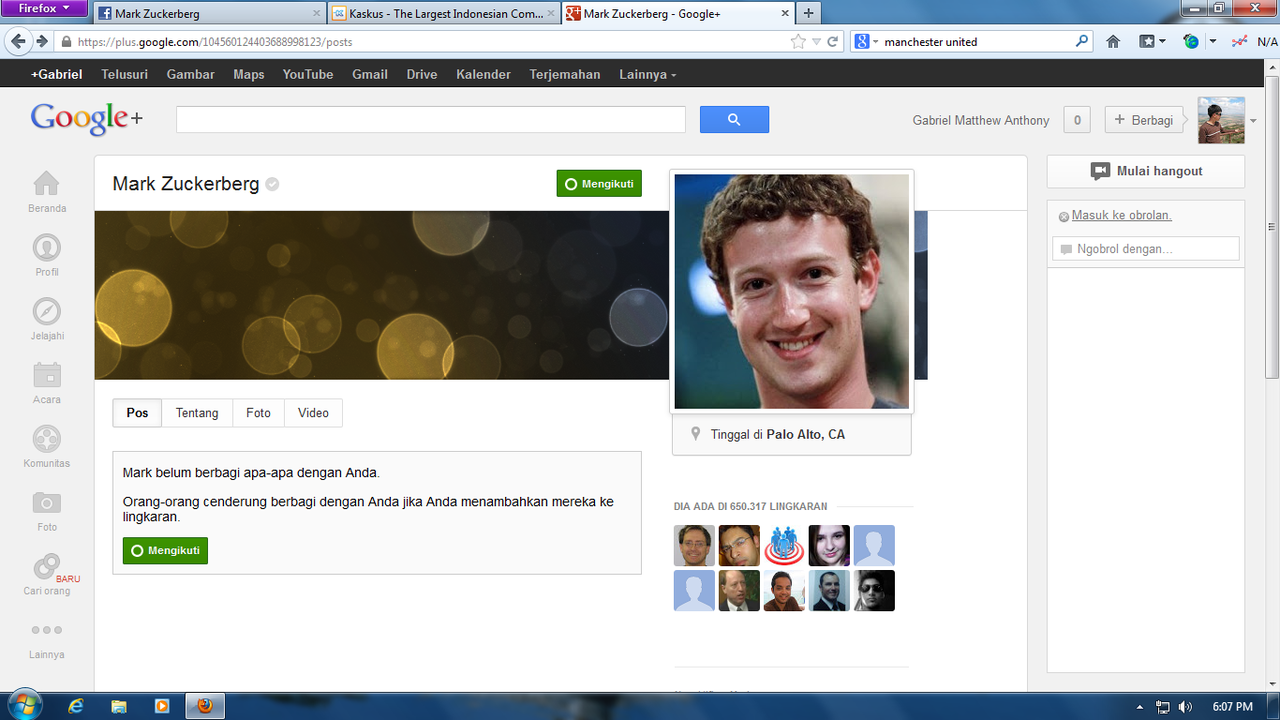Switch to the Kaskus browser tab
This screenshot has width=1280, height=720.
click(x=444, y=14)
